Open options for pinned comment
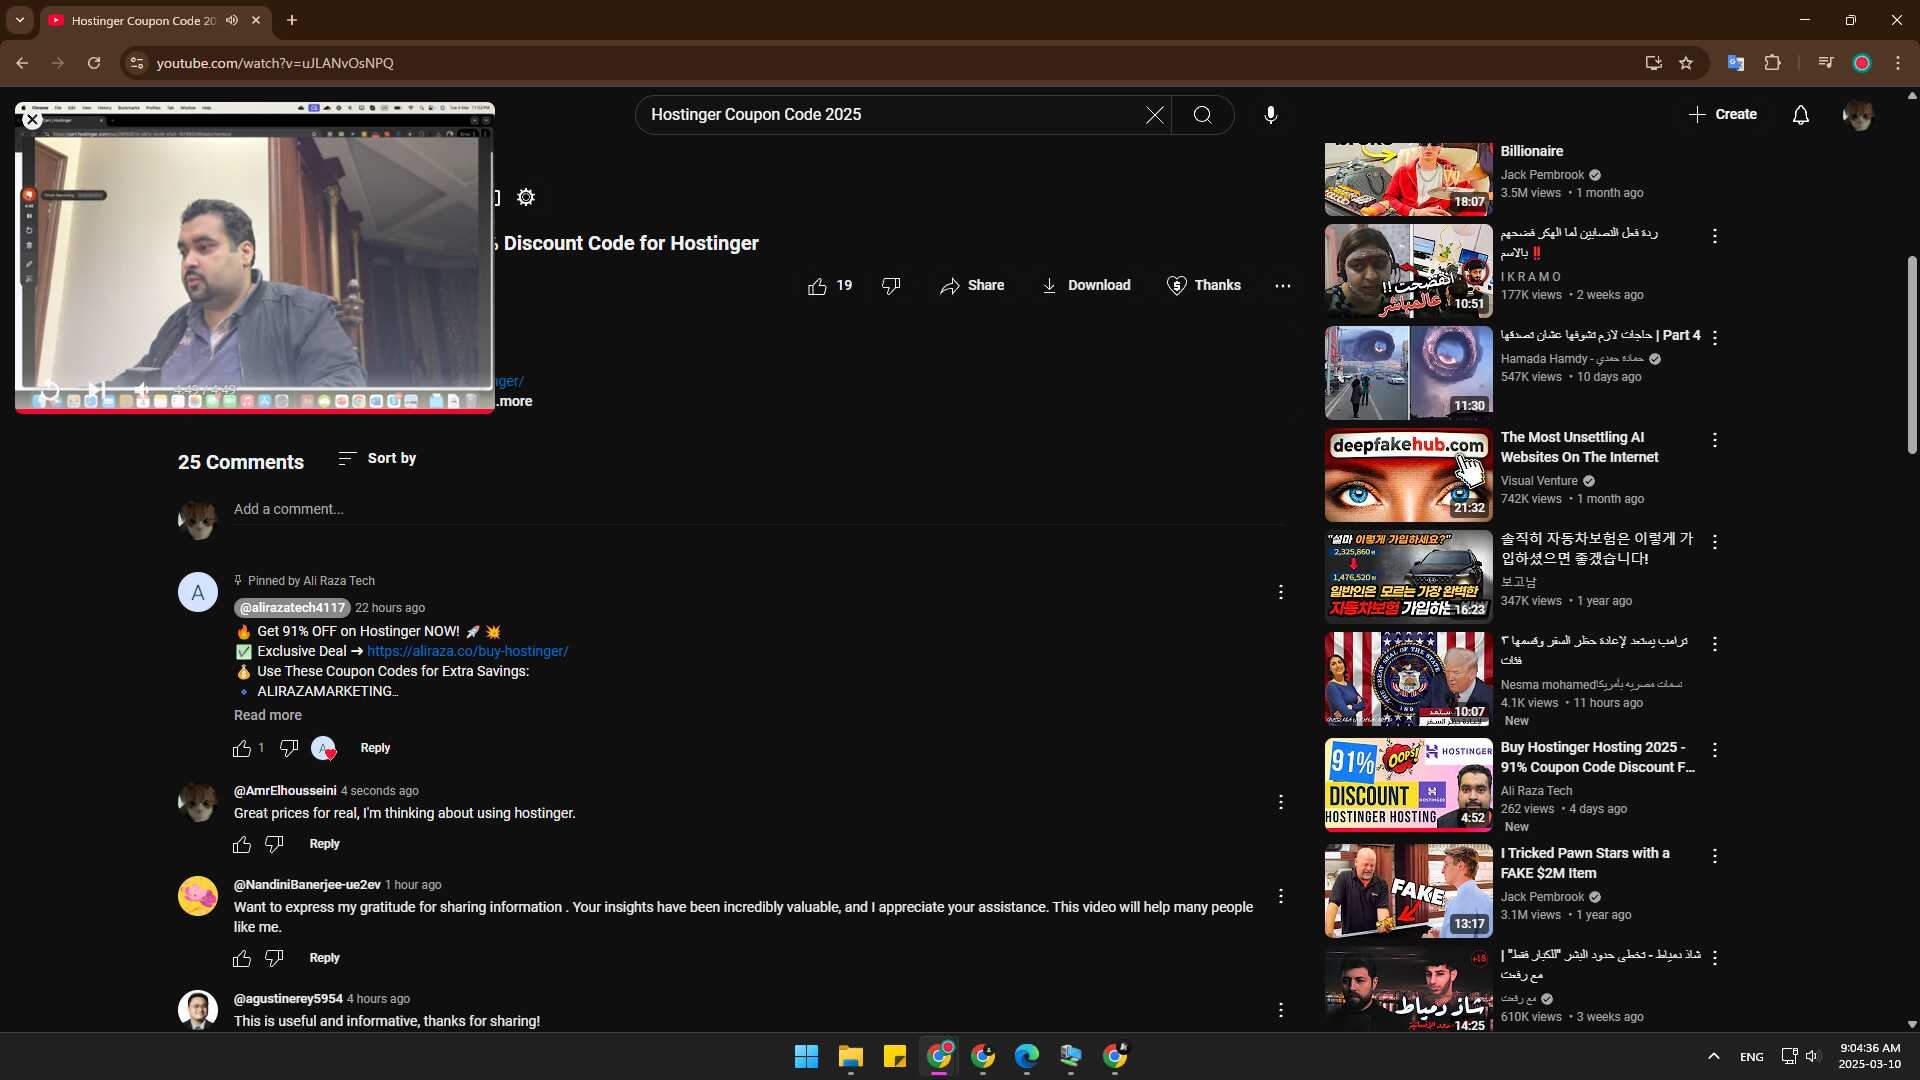The width and height of the screenshot is (1920, 1080). pos(1281,592)
